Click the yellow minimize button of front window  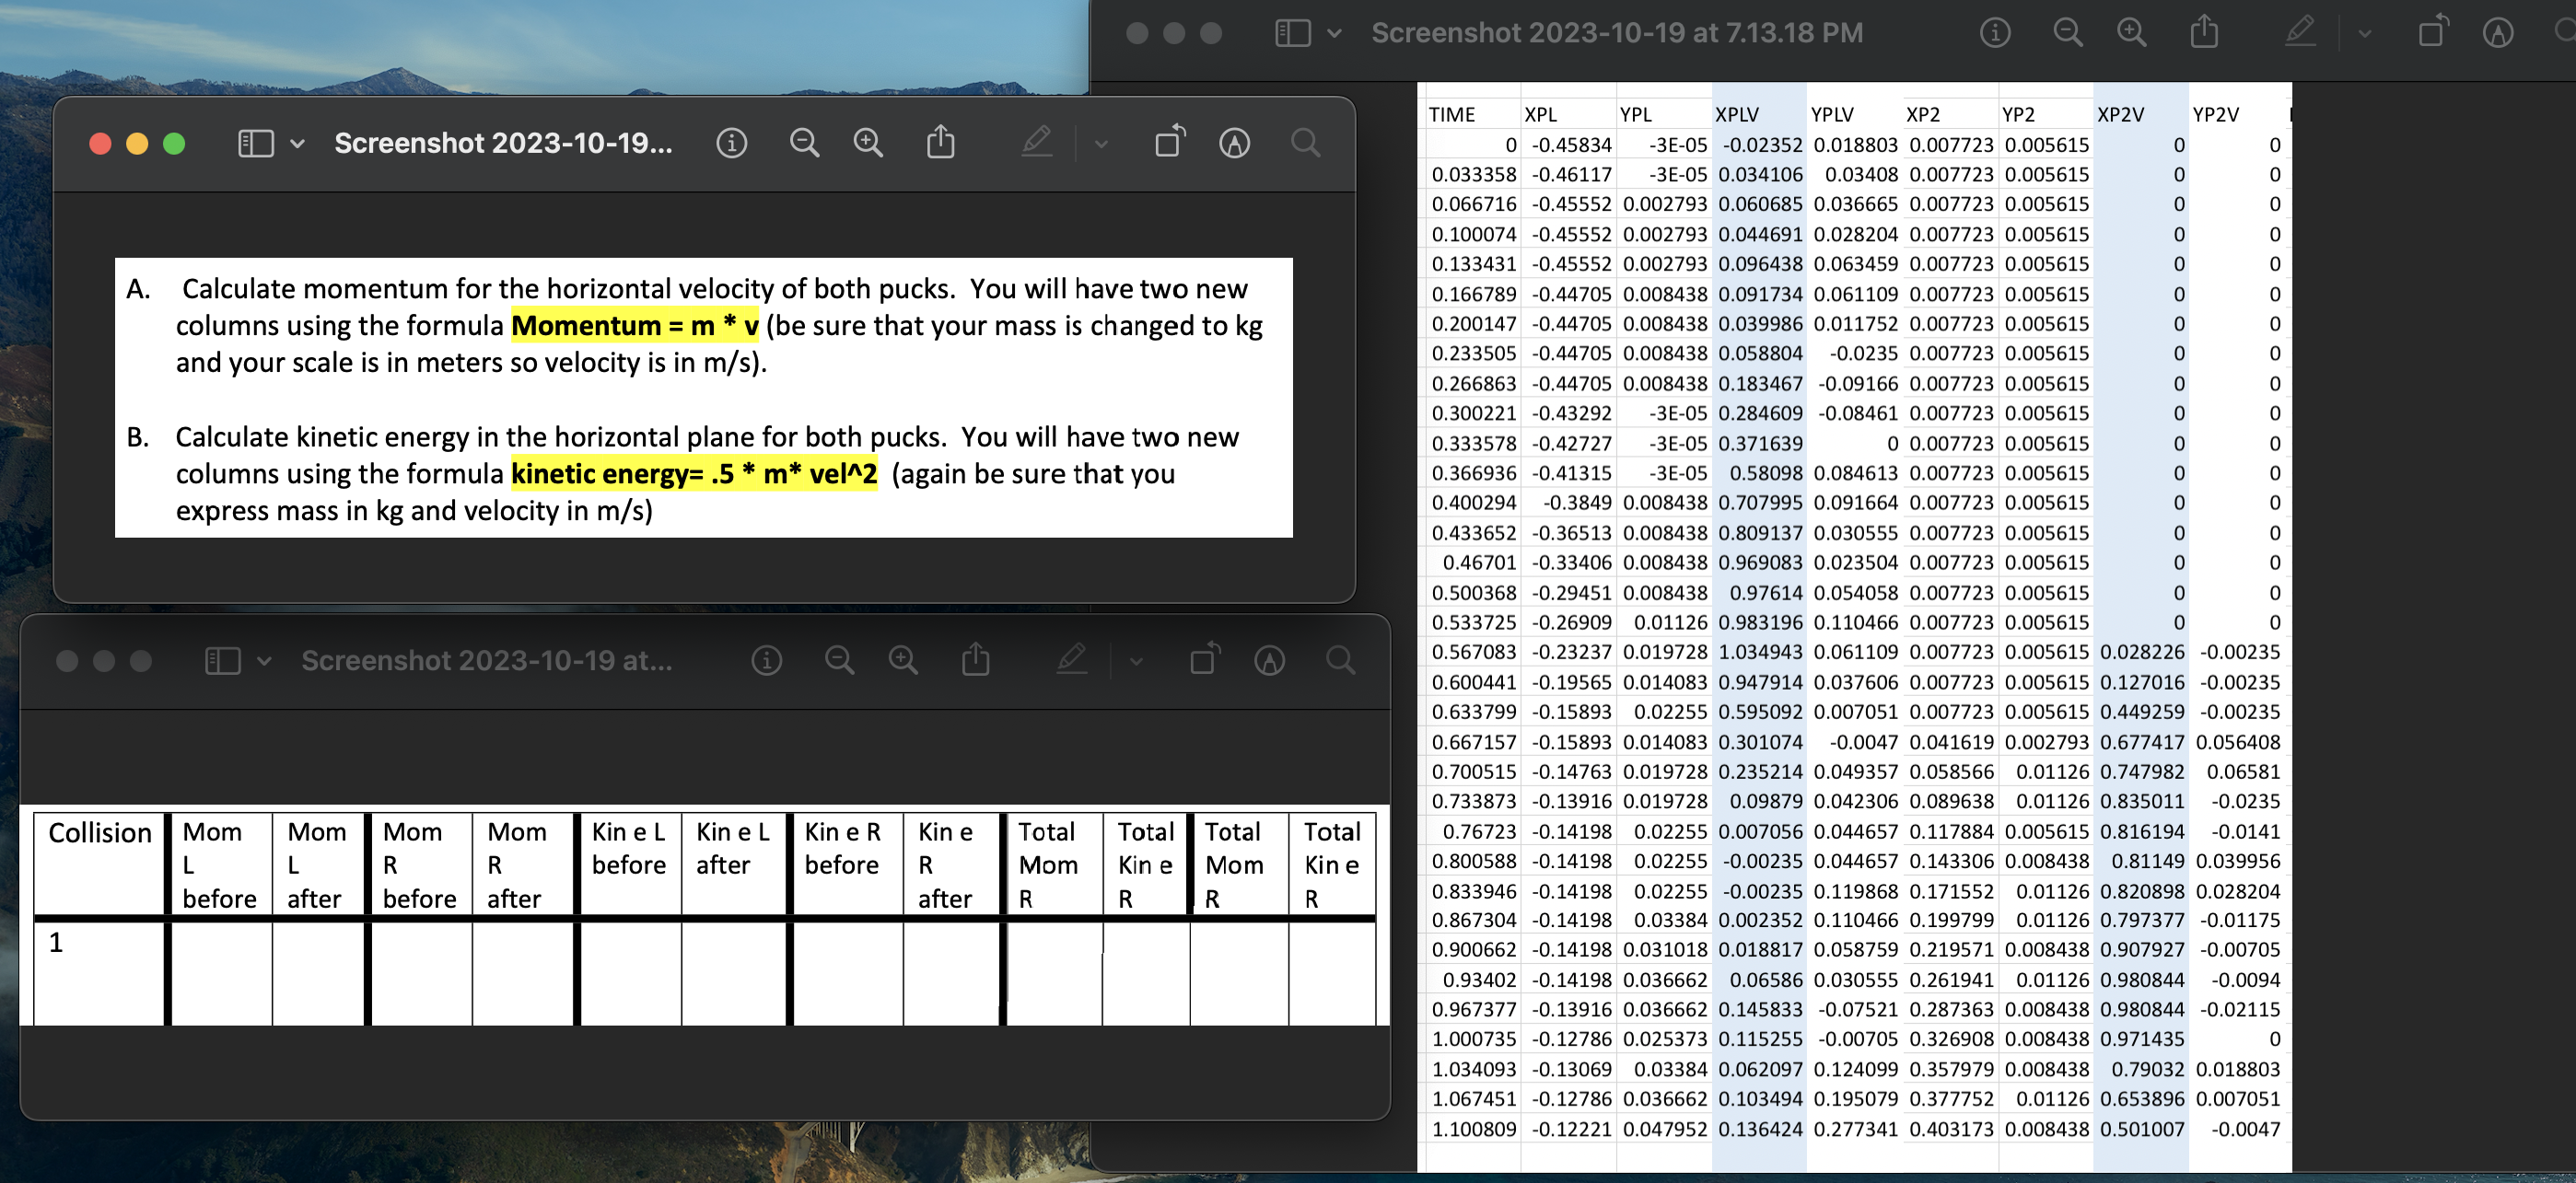coord(137,144)
